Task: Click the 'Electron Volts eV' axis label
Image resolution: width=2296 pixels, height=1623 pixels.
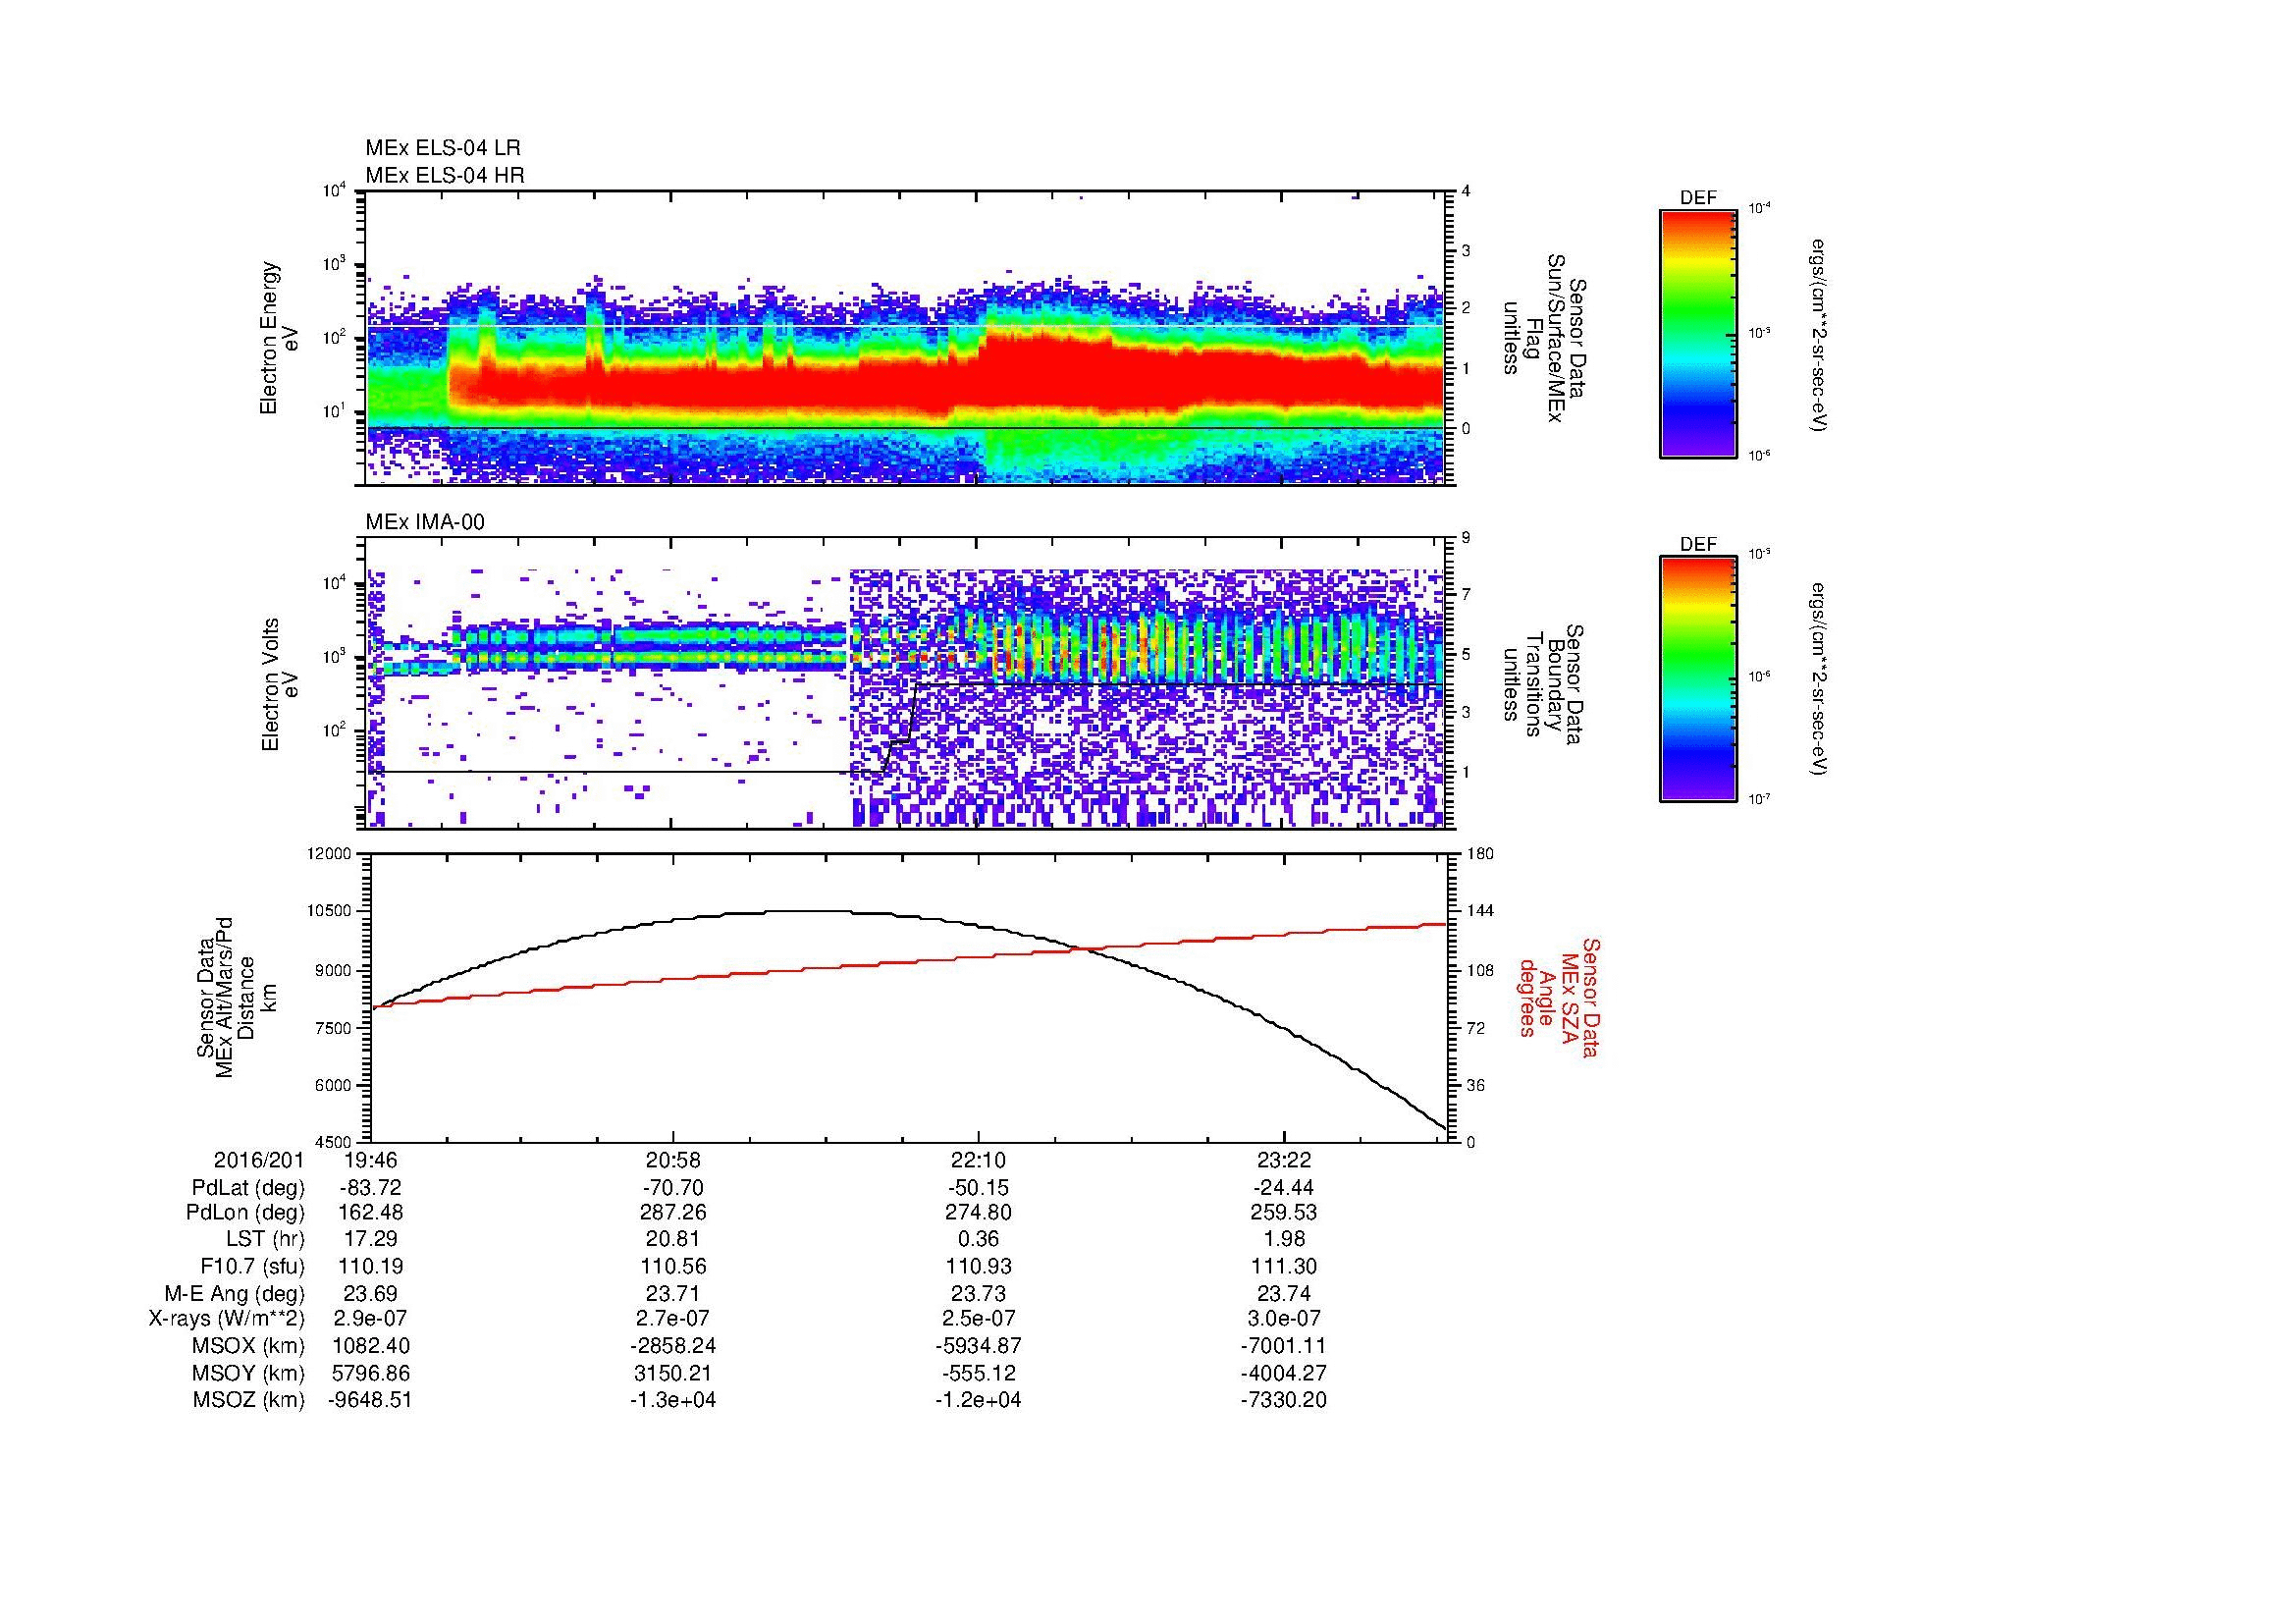Action: point(280,684)
